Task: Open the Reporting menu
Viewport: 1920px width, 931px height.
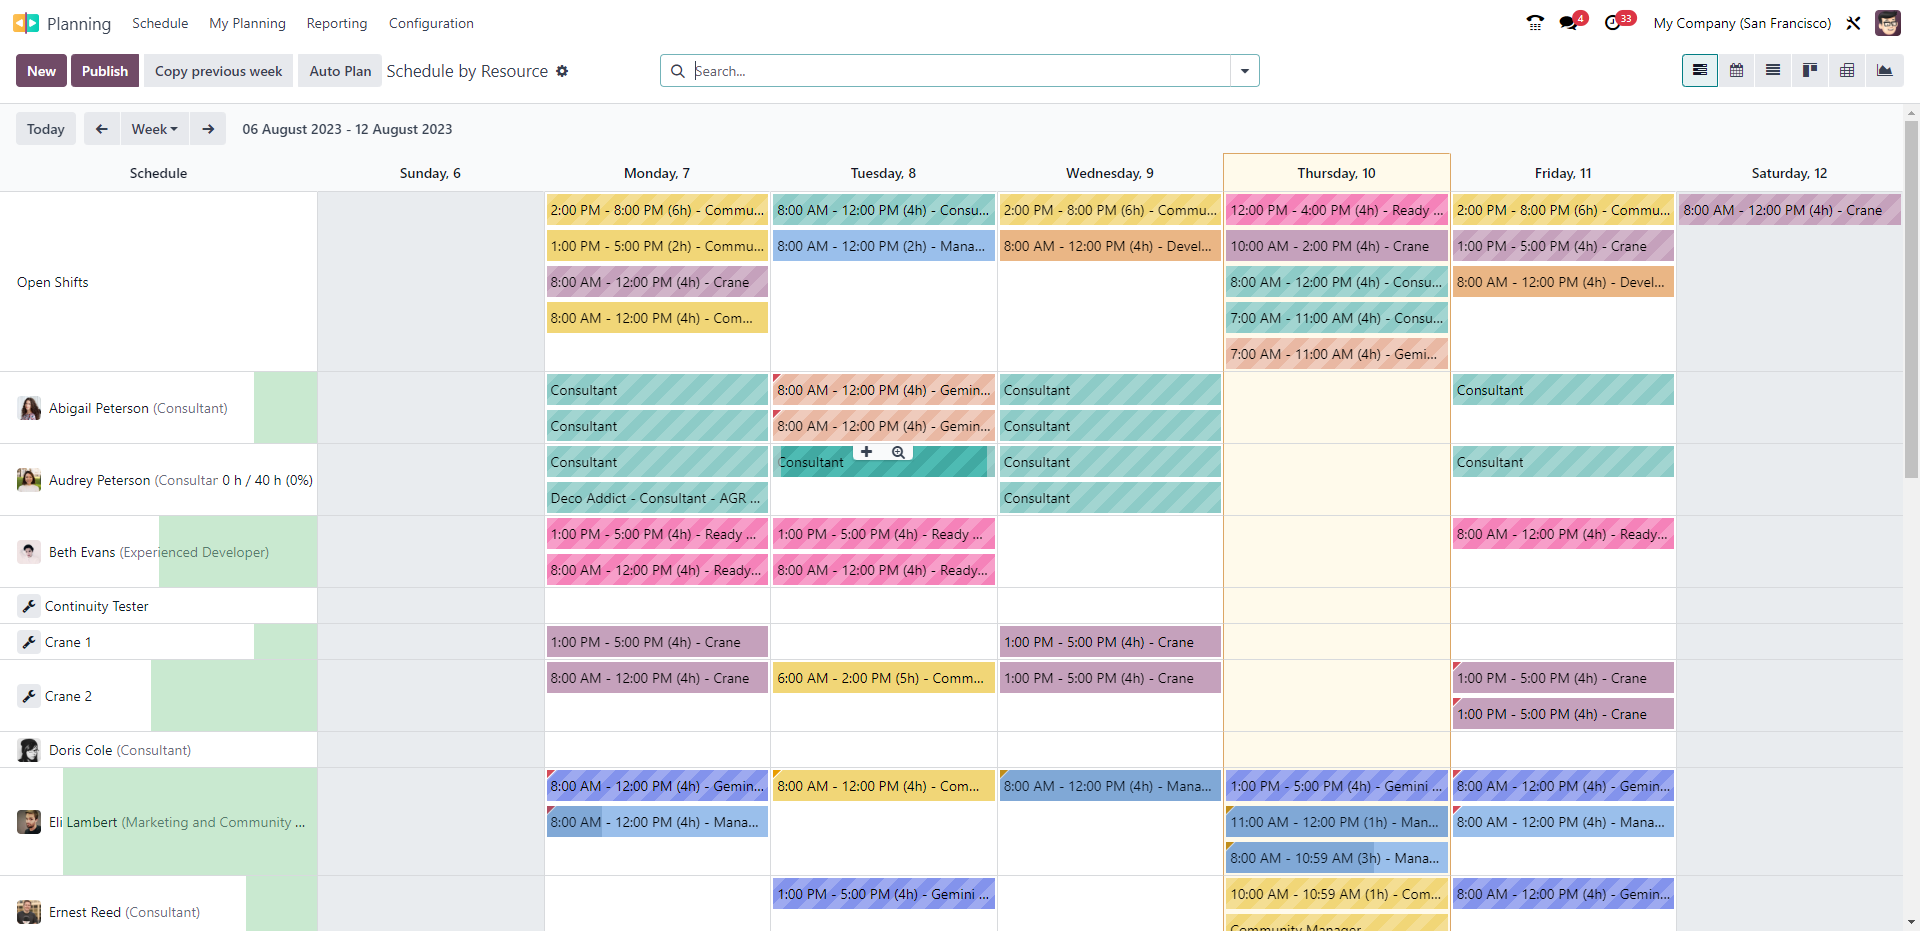Action: (x=337, y=23)
